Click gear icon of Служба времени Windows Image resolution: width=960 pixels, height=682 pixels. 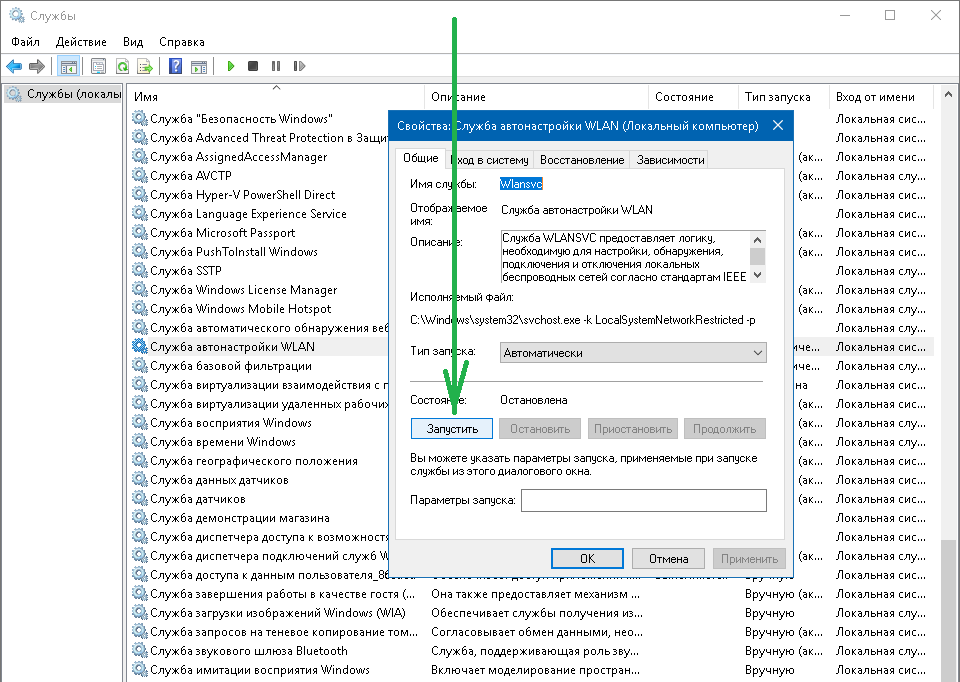pyautogui.click(x=140, y=441)
